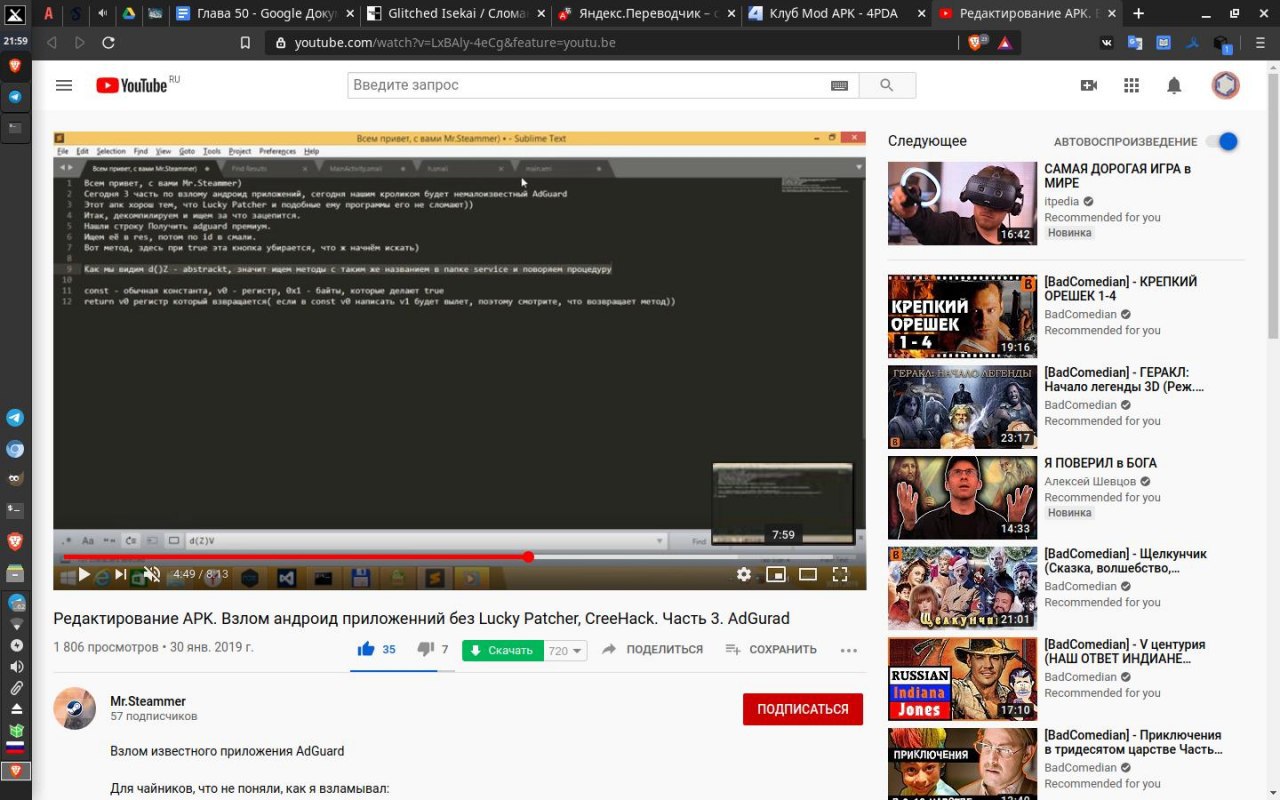The height and width of the screenshot is (800, 1280).
Task: Click the green Скачать download button
Action: (502, 650)
